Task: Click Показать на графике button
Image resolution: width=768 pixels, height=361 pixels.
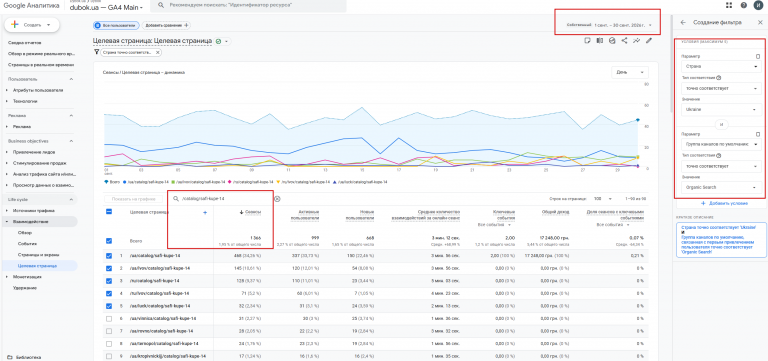Action: point(133,199)
